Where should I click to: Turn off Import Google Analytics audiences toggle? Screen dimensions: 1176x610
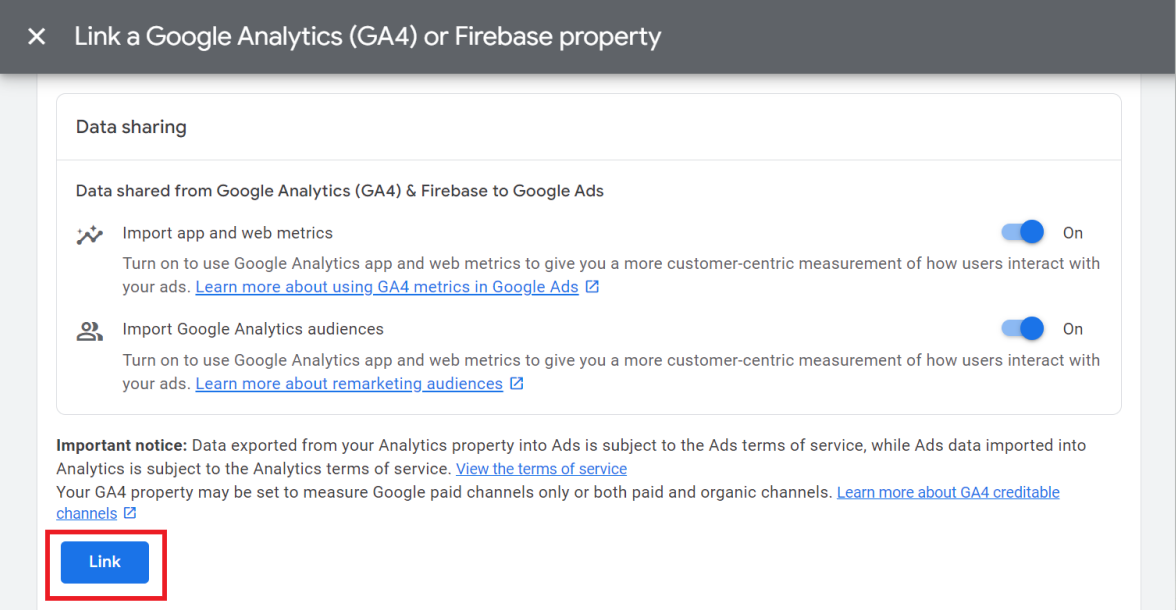click(x=1022, y=329)
